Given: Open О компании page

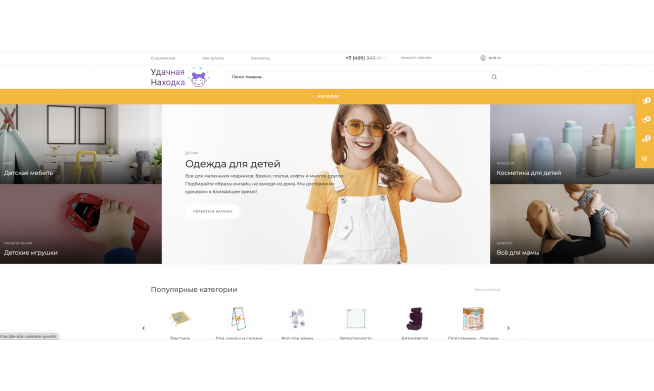Looking at the screenshot, I should click(163, 58).
